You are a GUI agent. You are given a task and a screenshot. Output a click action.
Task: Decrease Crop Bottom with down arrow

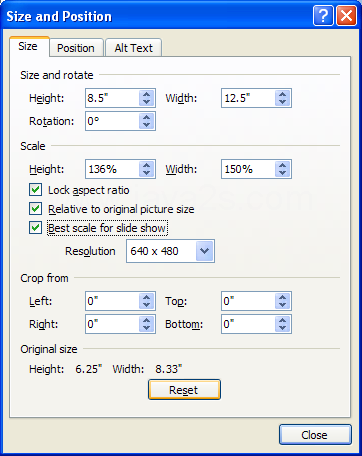tap(282, 328)
